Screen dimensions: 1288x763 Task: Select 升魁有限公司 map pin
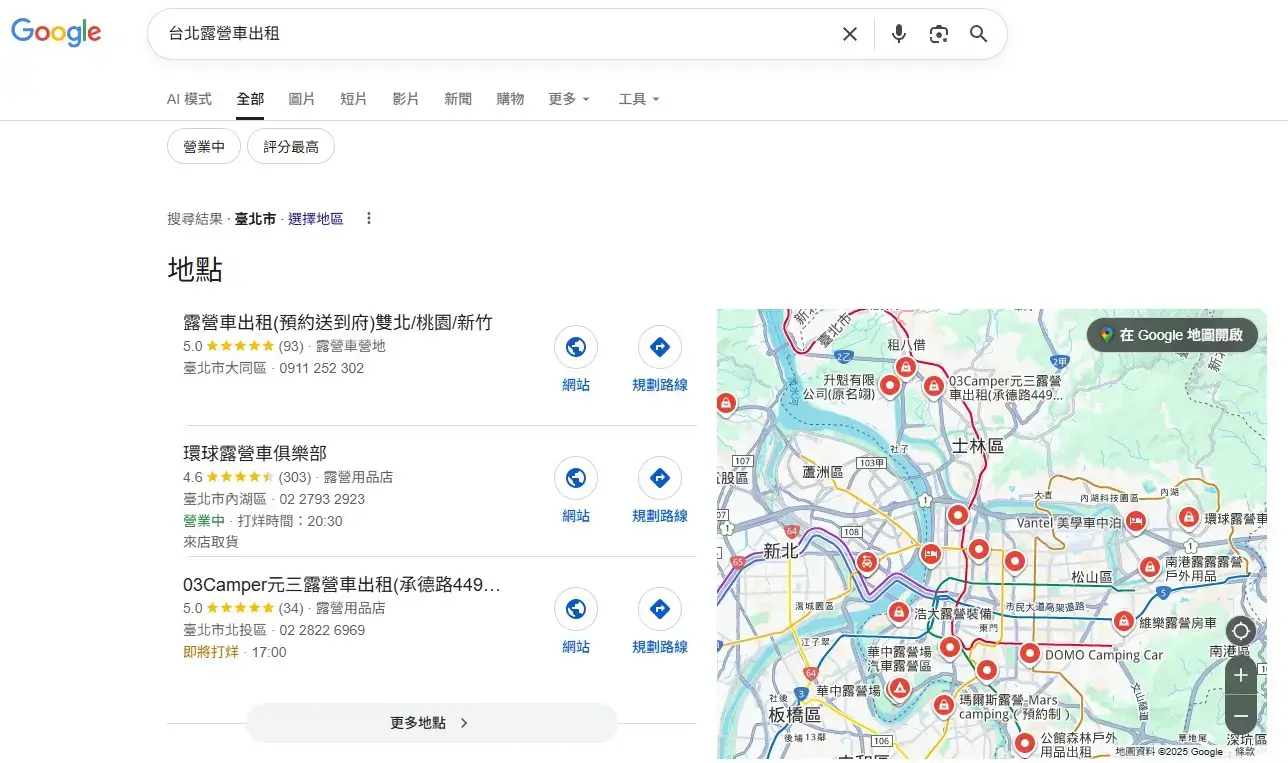(889, 385)
